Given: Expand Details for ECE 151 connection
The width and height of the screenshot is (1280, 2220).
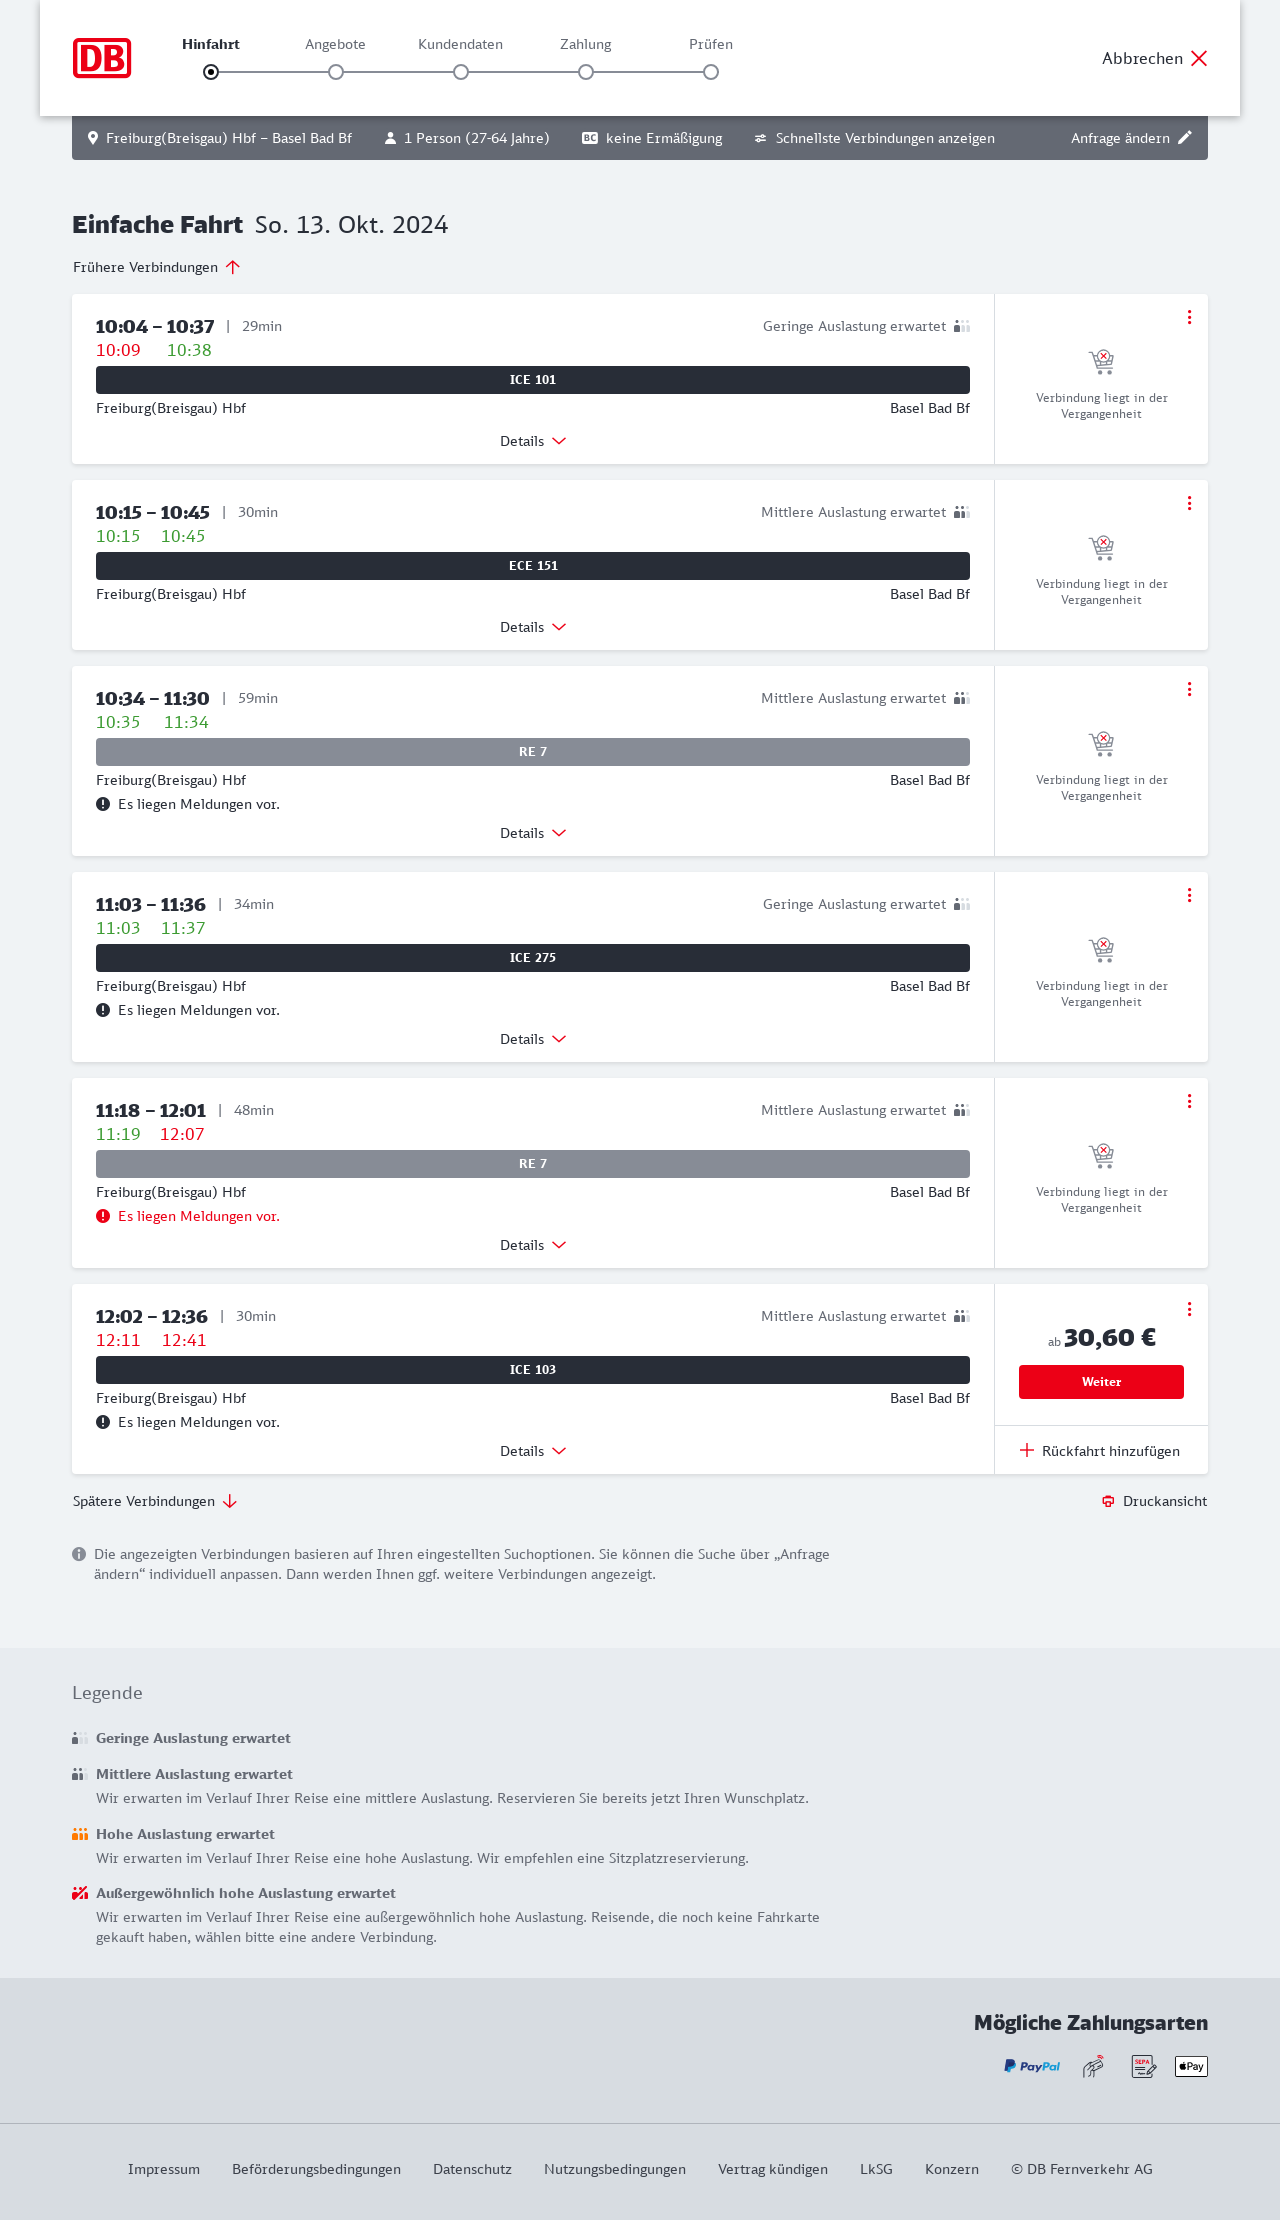Looking at the screenshot, I should (x=533, y=627).
